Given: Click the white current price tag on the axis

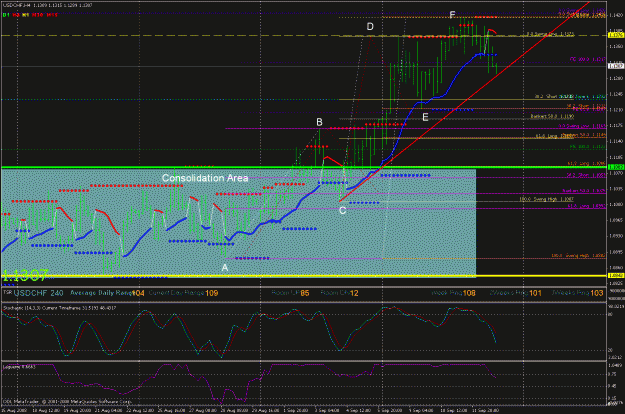Looking at the screenshot, I should click(x=616, y=66).
